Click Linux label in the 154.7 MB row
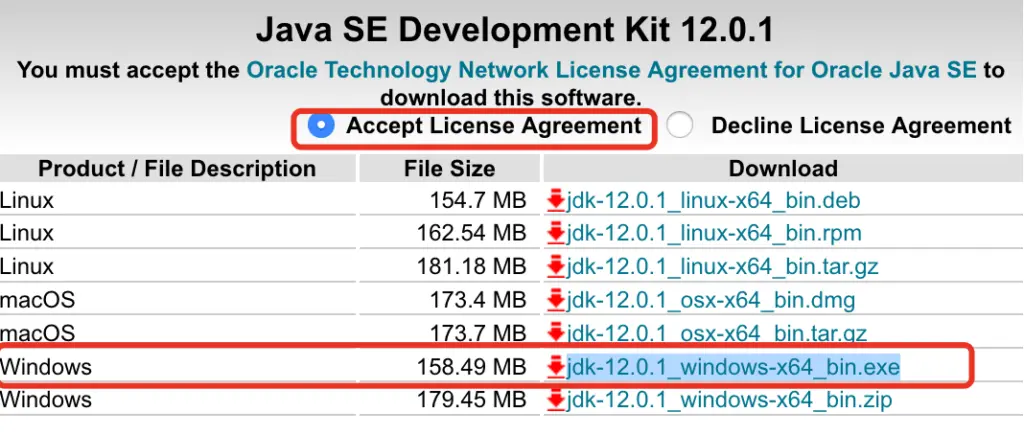Viewport: 1024px width, 435px height. click(x=27, y=201)
